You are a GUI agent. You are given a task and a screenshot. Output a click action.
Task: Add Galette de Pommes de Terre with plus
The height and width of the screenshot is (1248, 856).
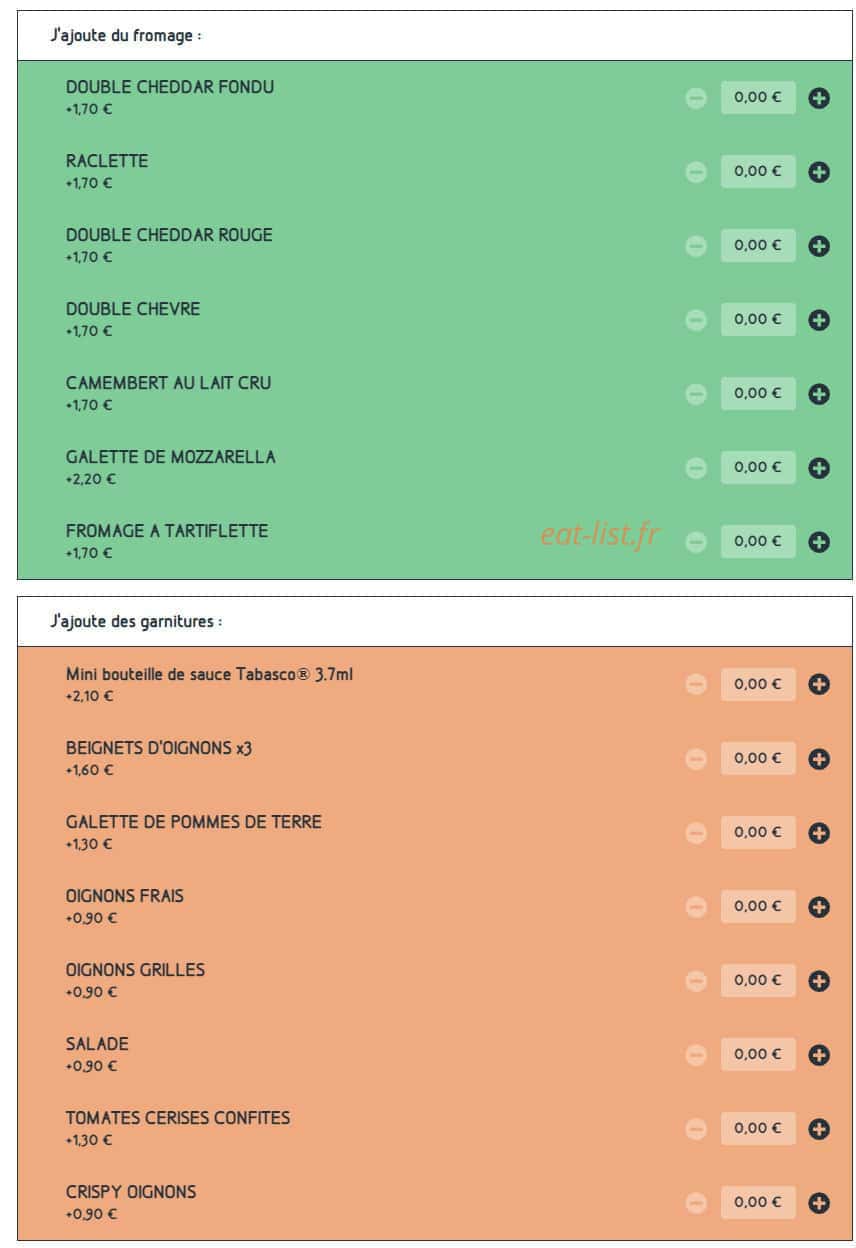pos(819,833)
